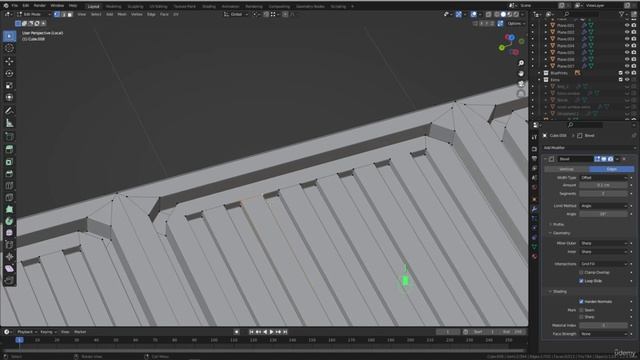Select the Cursor tool

[x=9, y=48]
